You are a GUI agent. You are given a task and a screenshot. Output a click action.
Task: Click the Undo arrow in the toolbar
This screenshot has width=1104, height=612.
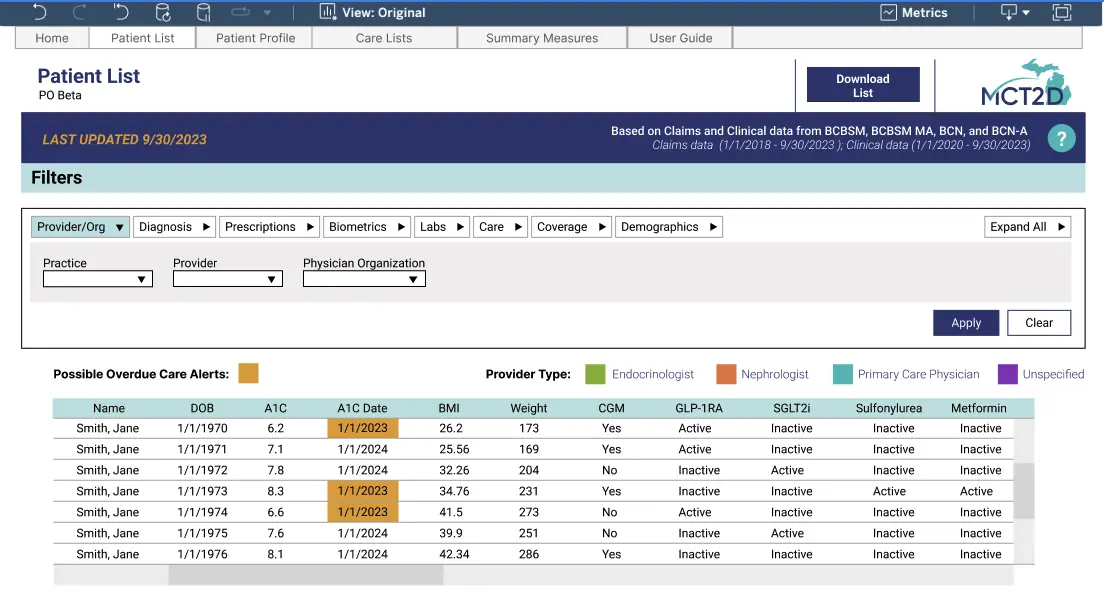pos(38,13)
